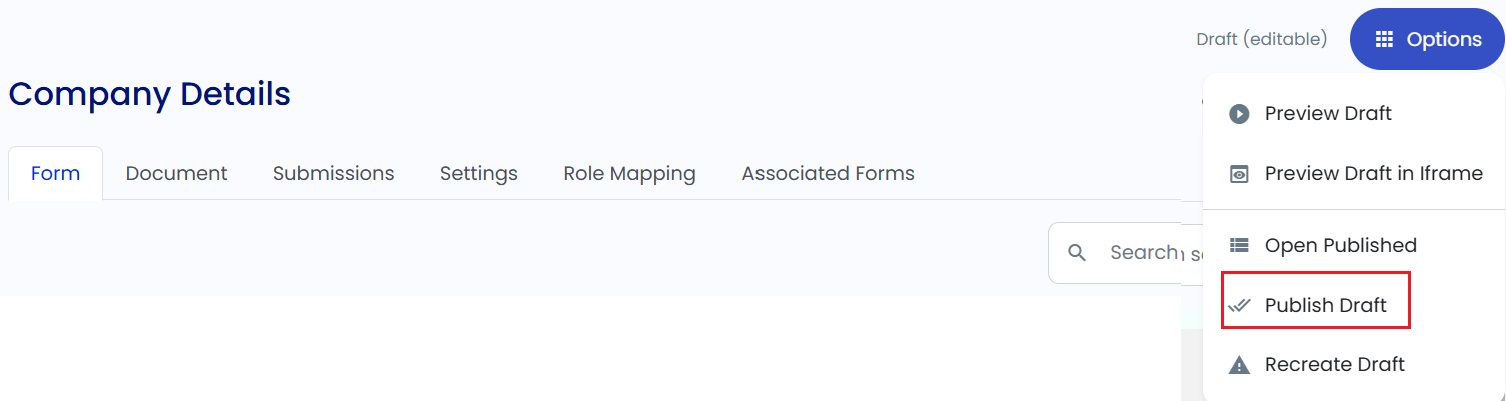
Task: Select the Form tab
Action: tap(55, 173)
